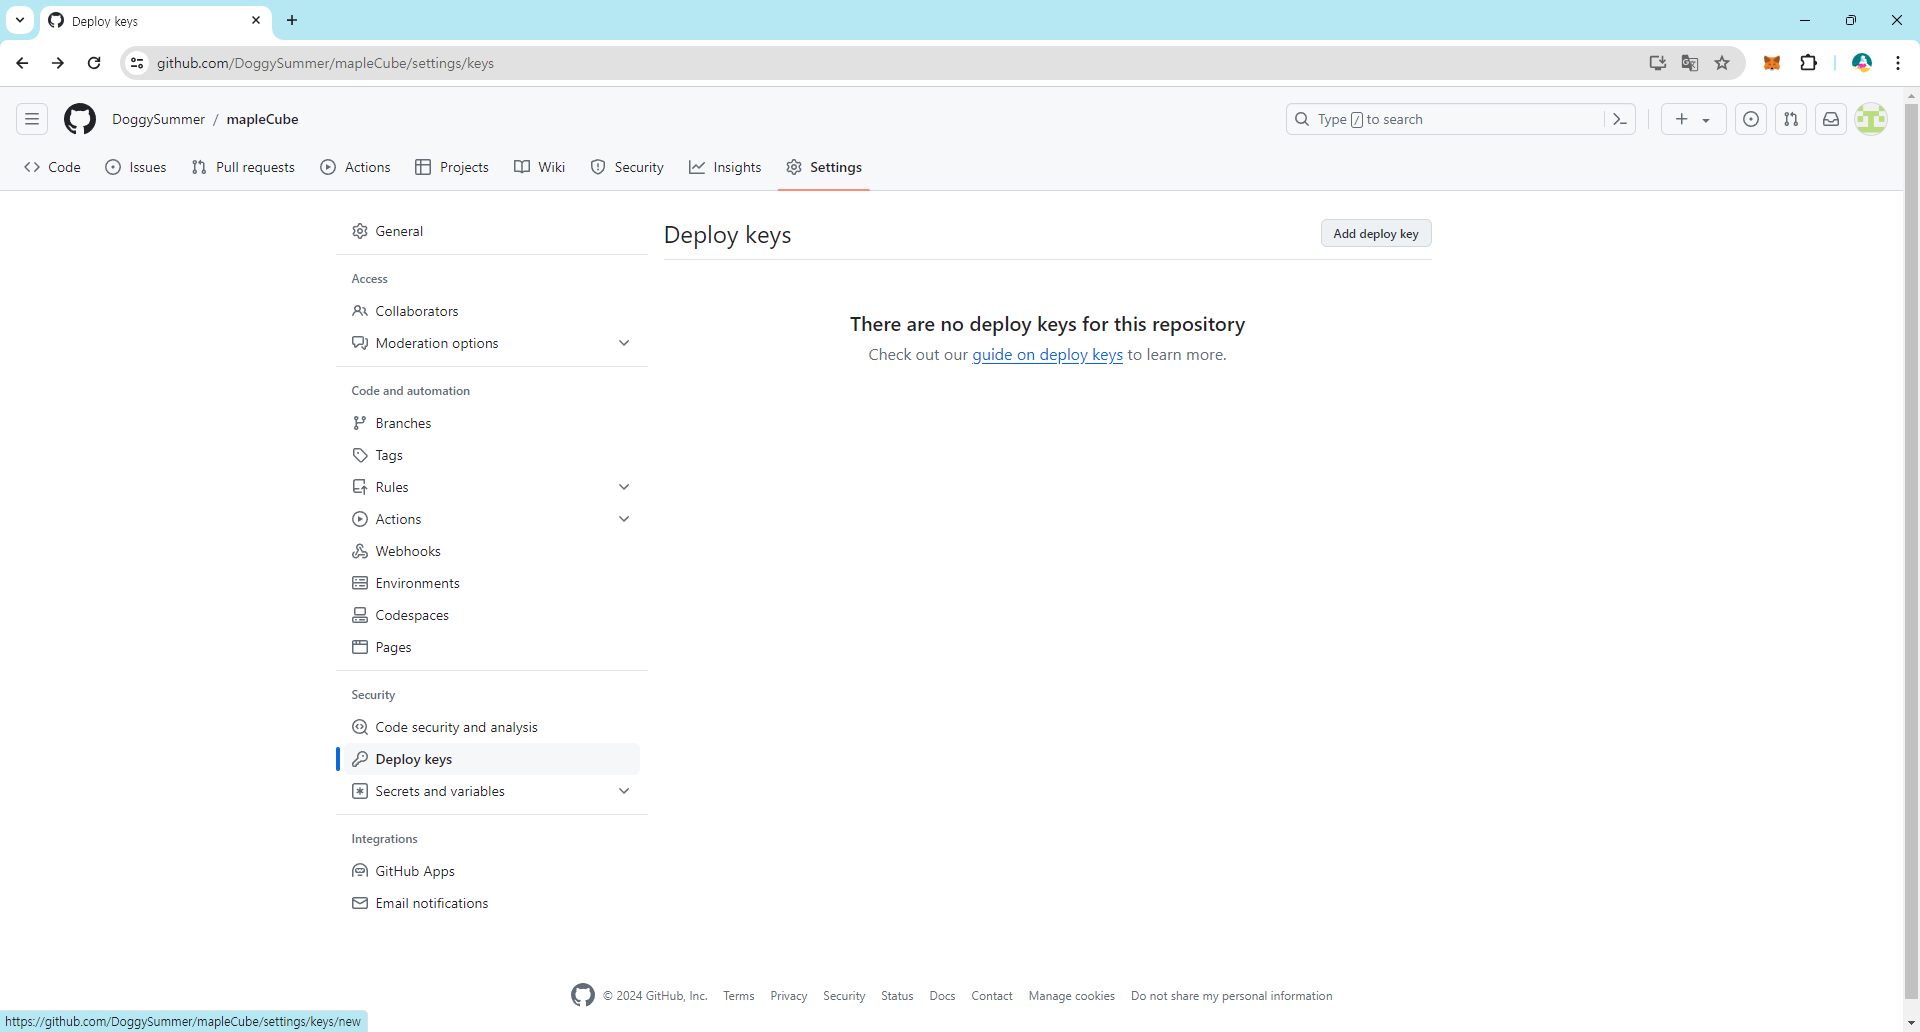1920x1032 pixels.
Task: Open the footer Docs link
Action: 942,996
